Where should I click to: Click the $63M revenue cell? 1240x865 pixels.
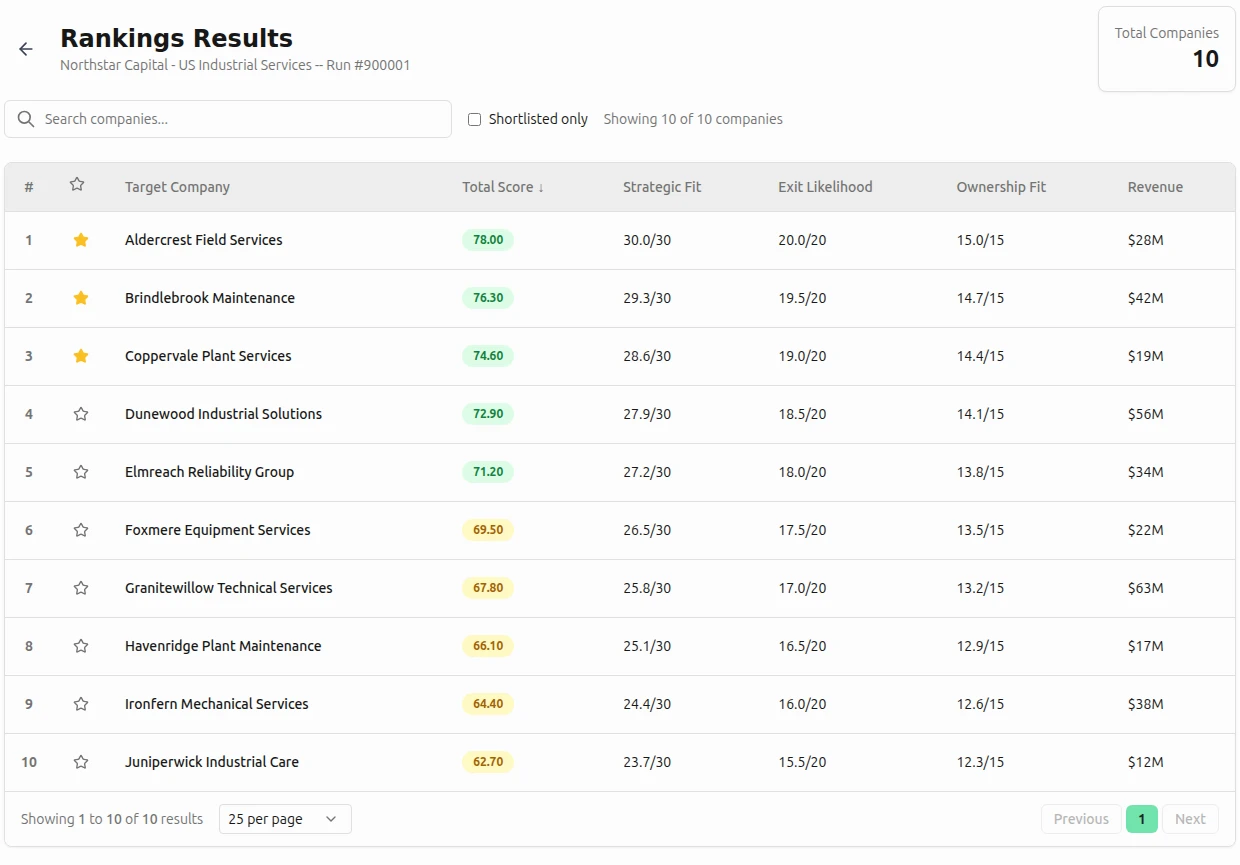tap(1146, 588)
